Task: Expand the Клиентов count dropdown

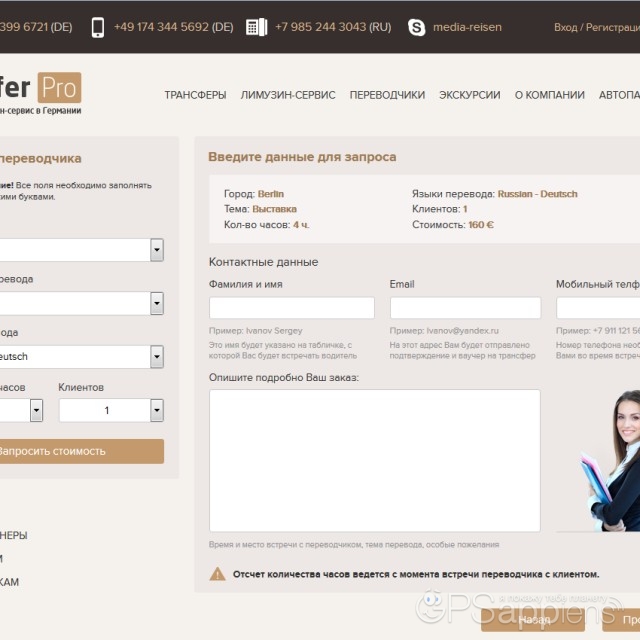Action: [157, 410]
